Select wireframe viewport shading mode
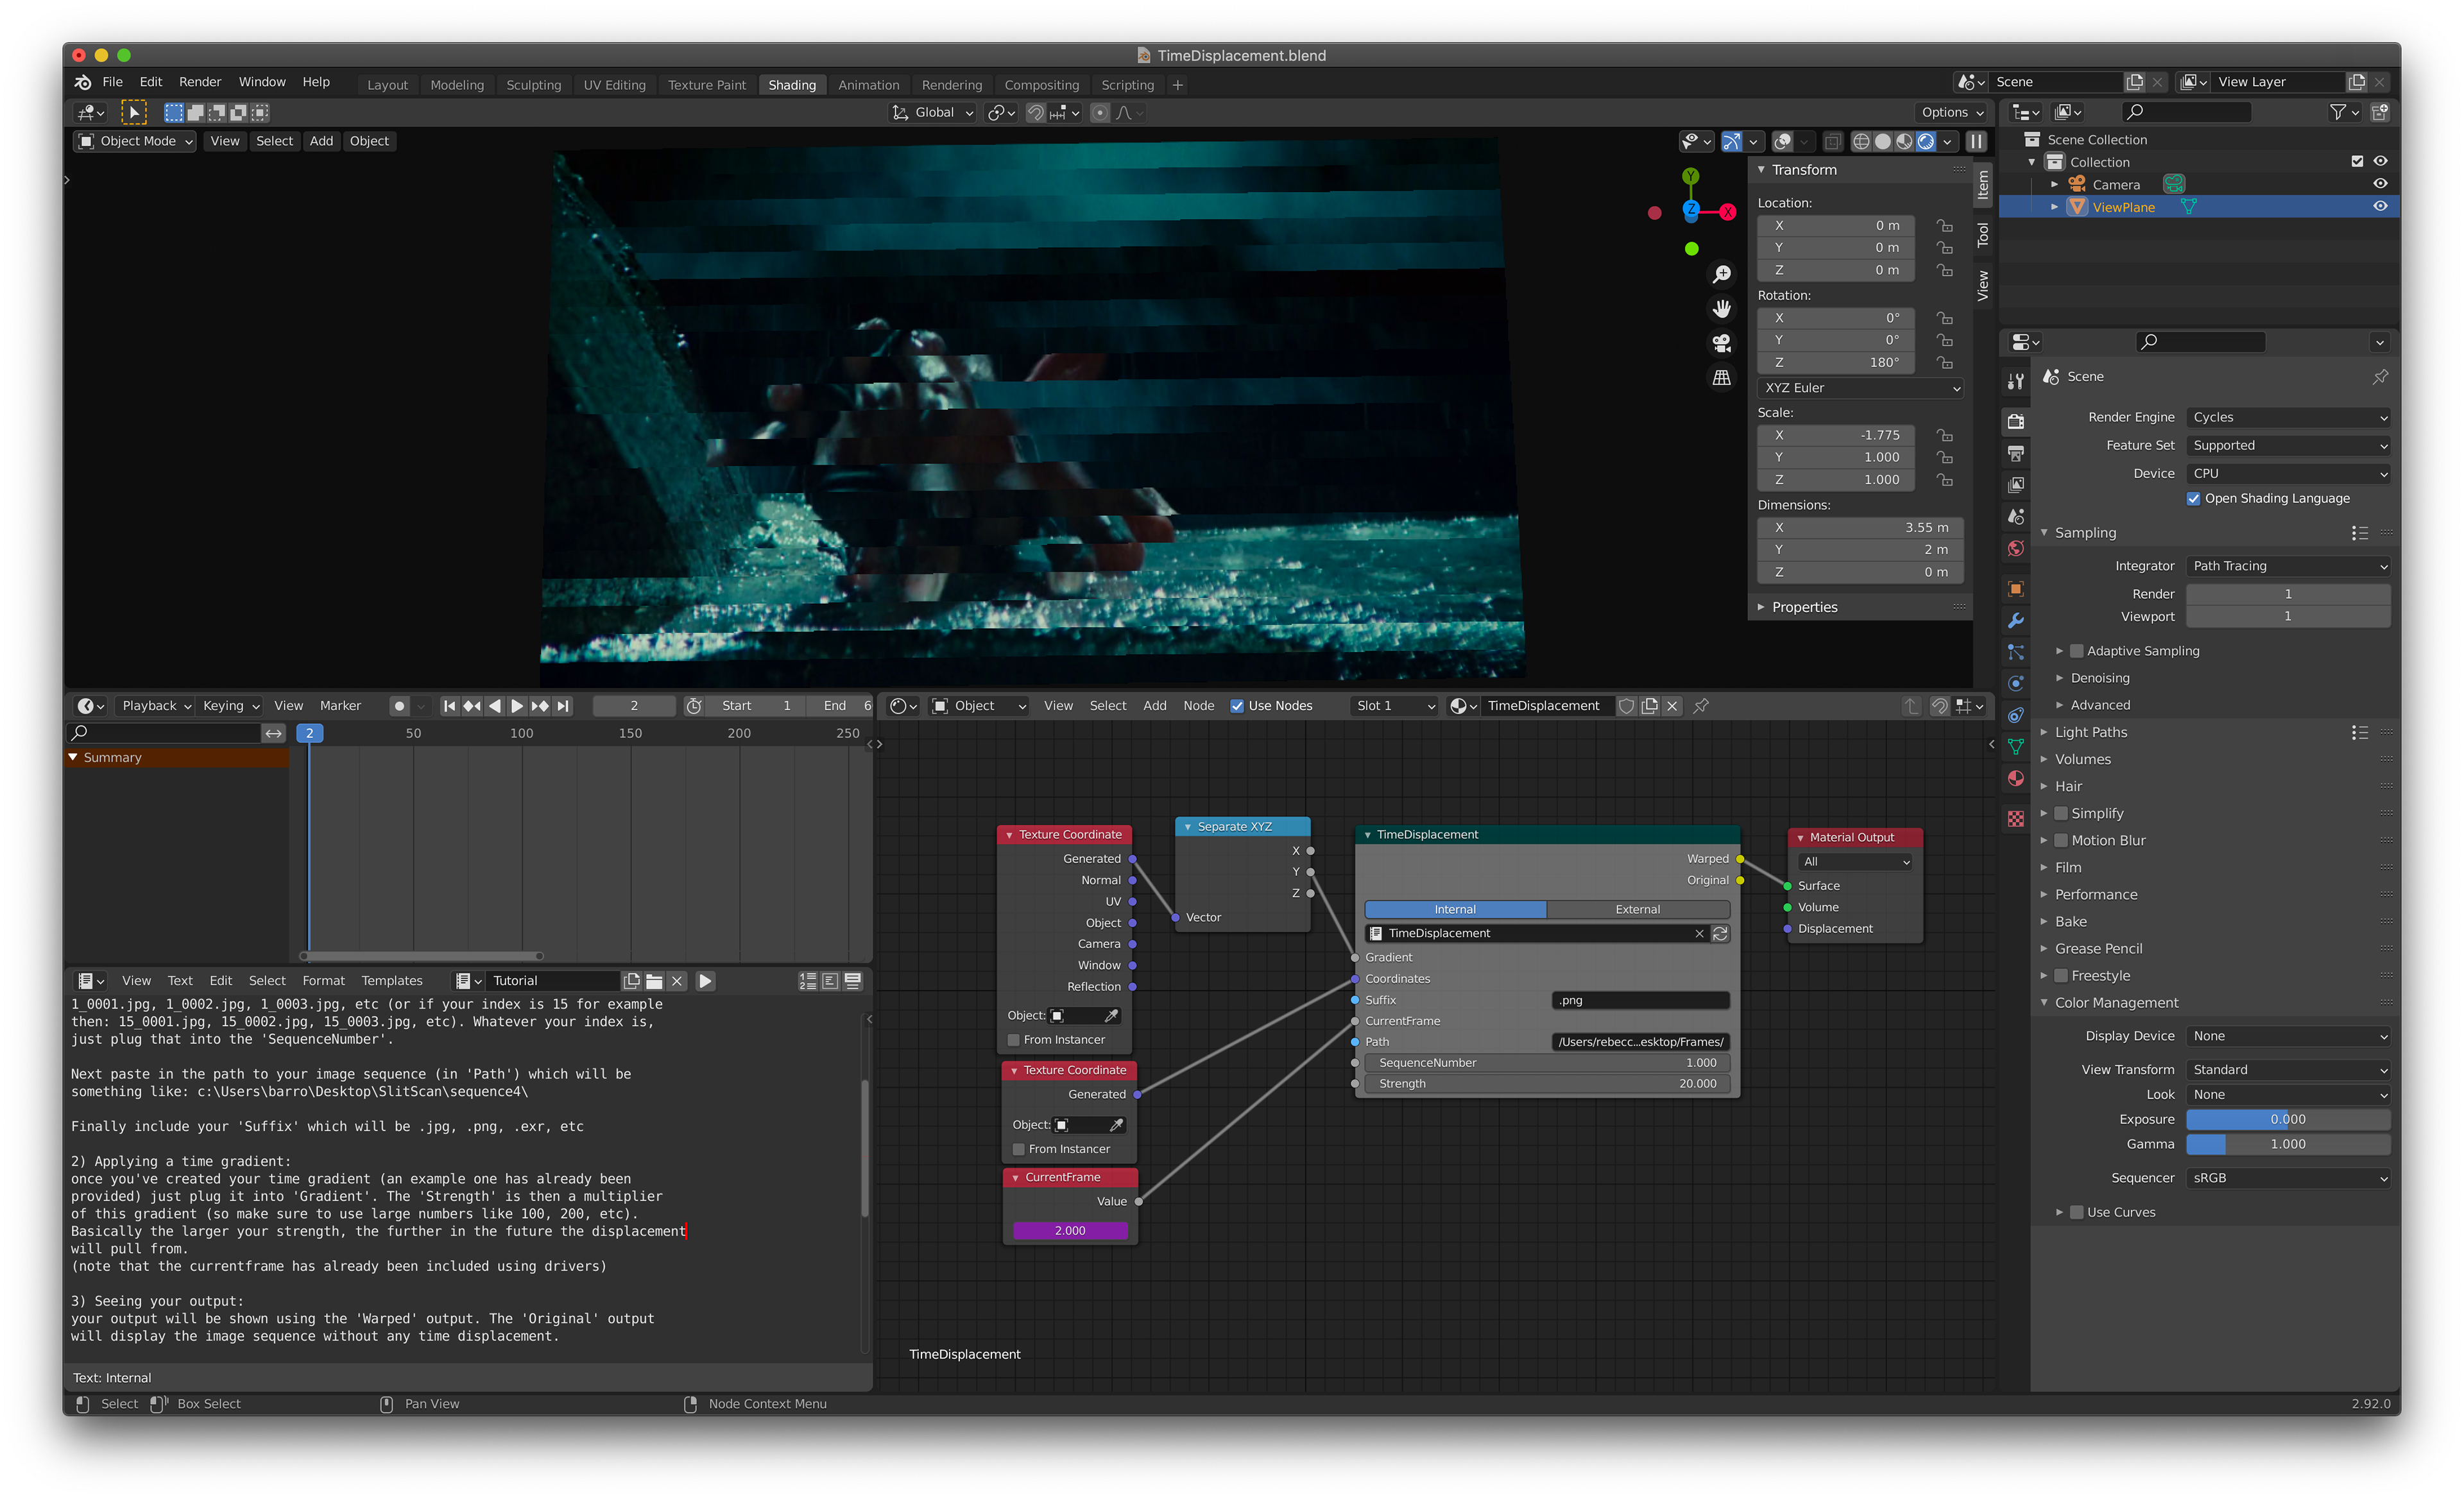Image resolution: width=2464 pixels, height=1499 pixels. [x=1861, y=141]
